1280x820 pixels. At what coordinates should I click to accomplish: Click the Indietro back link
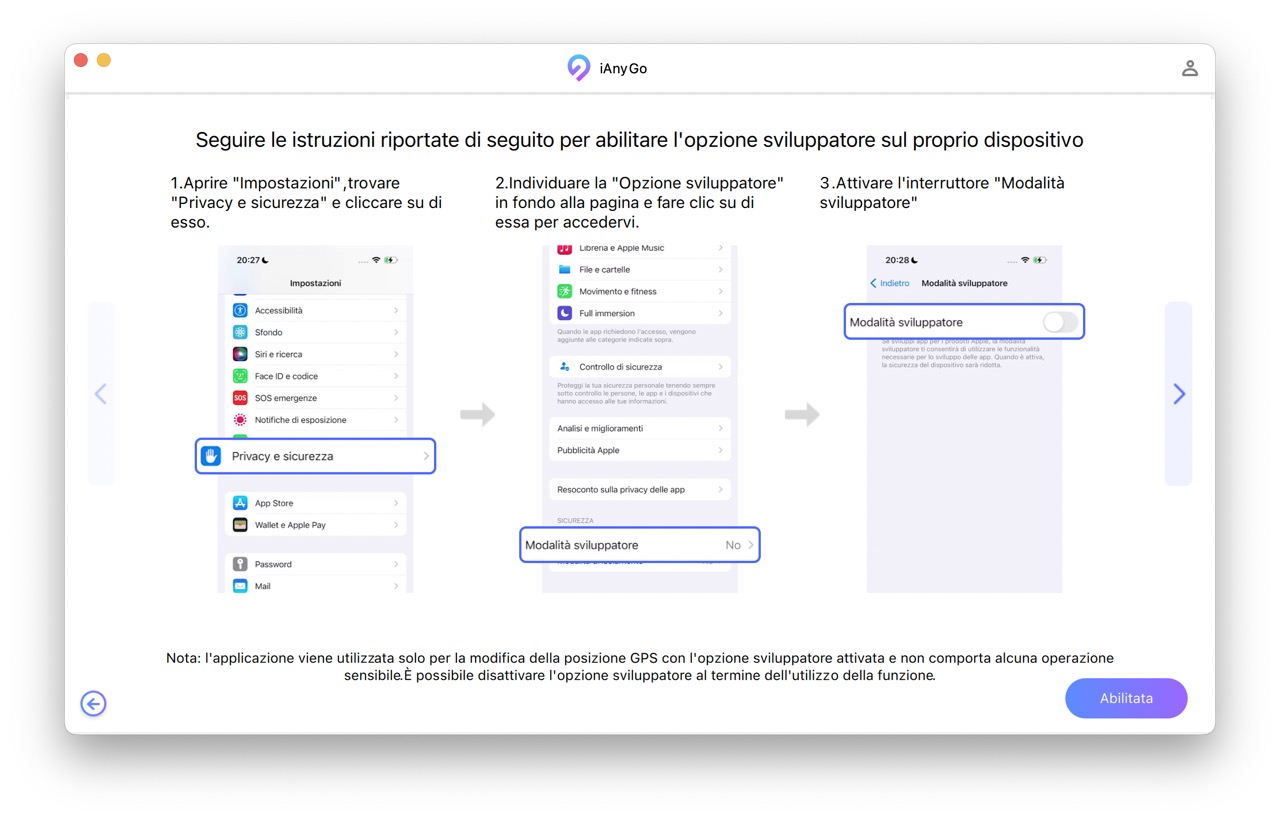point(890,283)
